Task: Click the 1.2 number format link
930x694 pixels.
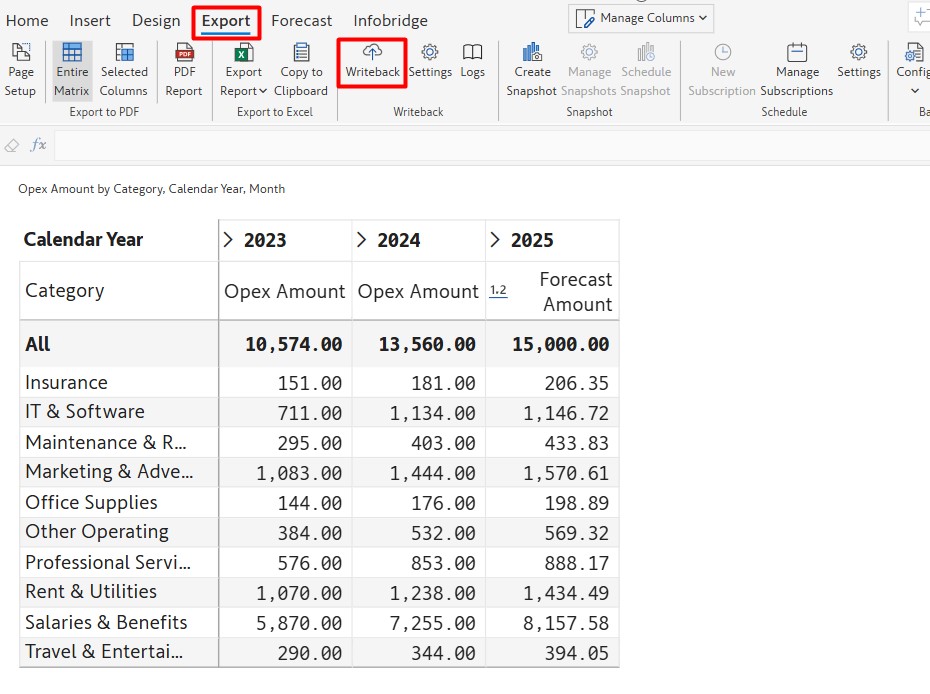Action: pyautogui.click(x=498, y=291)
